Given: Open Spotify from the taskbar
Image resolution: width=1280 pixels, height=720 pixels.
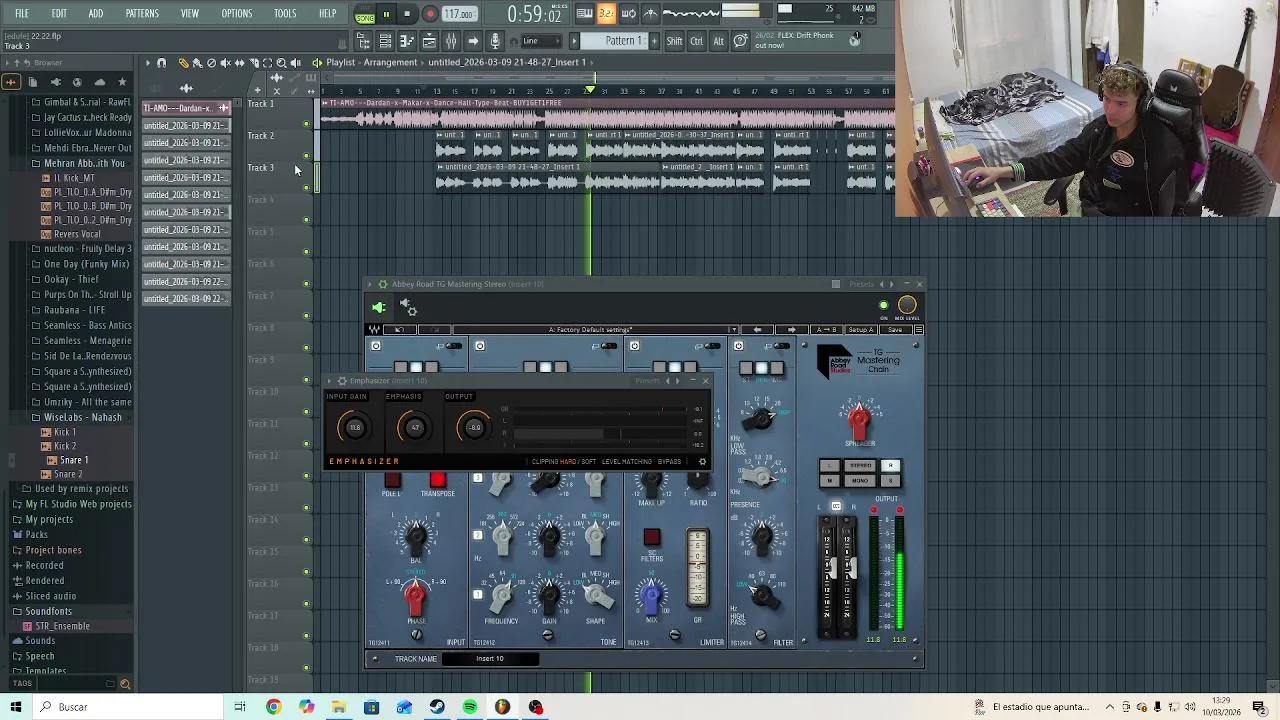Looking at the screenshot, I should pos(470,707).
